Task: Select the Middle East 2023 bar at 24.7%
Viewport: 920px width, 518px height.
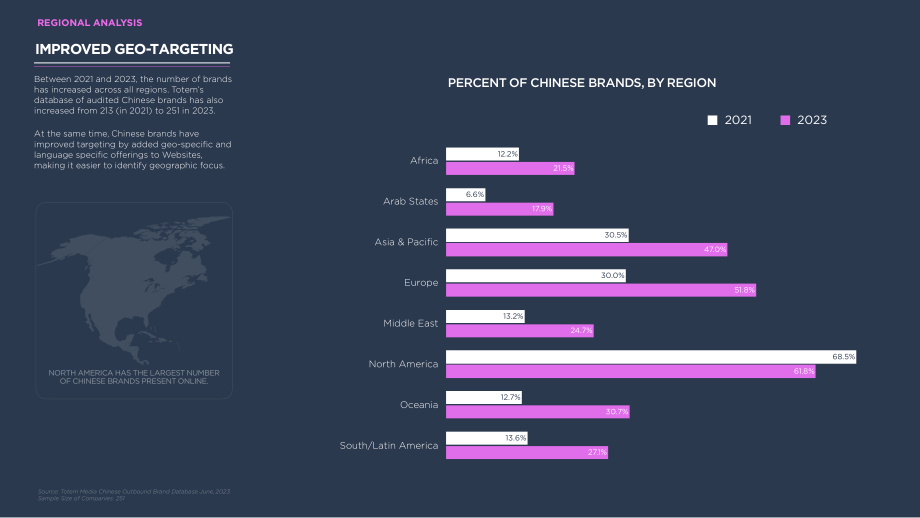Action: 520,331
